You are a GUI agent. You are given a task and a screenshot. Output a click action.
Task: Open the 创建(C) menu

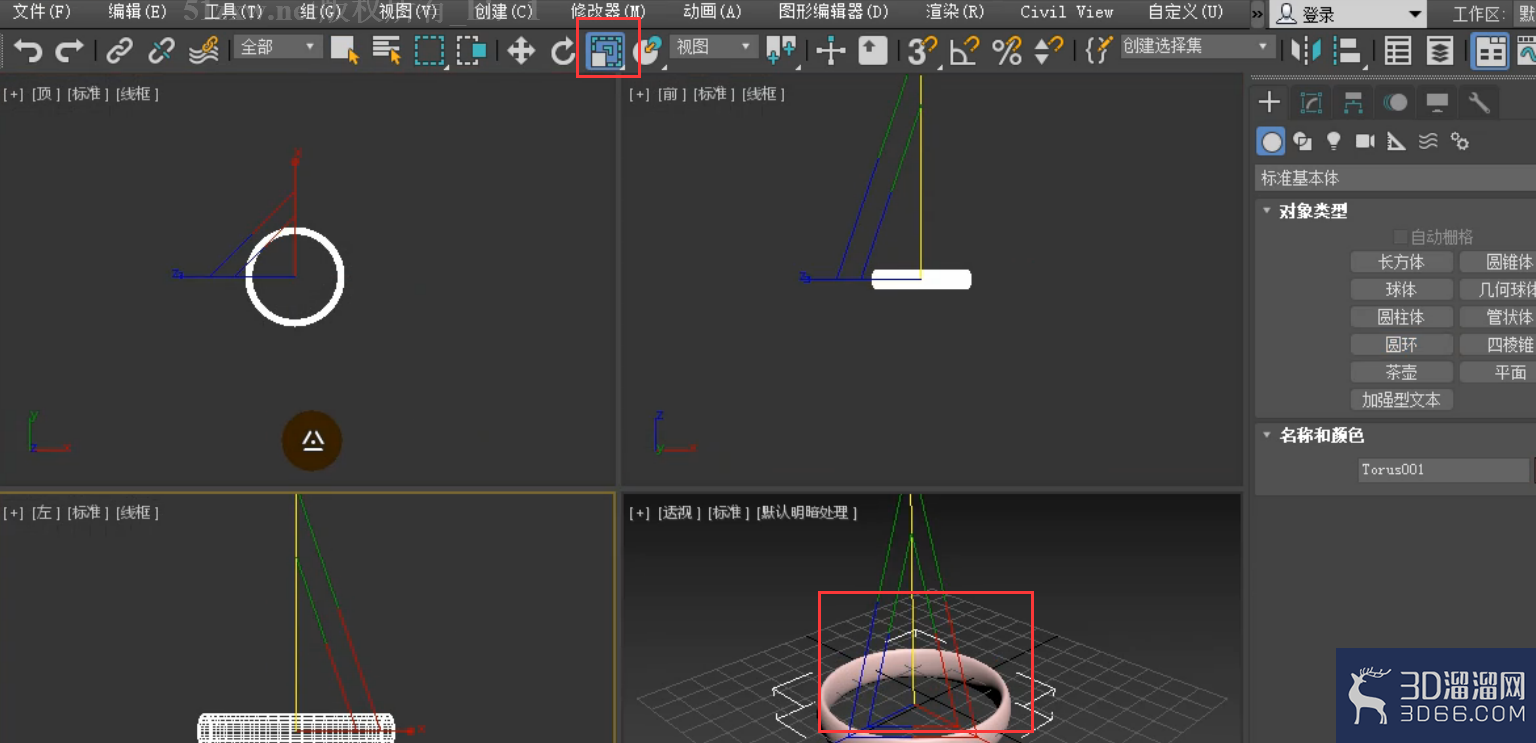coord(504,12)
